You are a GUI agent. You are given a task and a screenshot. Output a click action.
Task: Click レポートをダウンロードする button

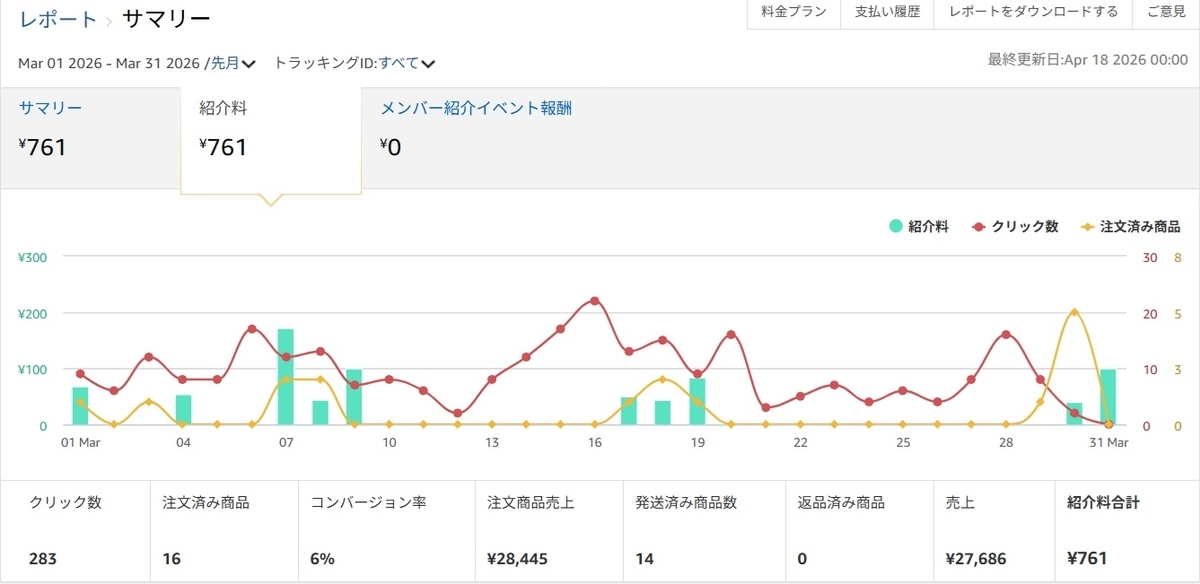[x=1033, y=13]
